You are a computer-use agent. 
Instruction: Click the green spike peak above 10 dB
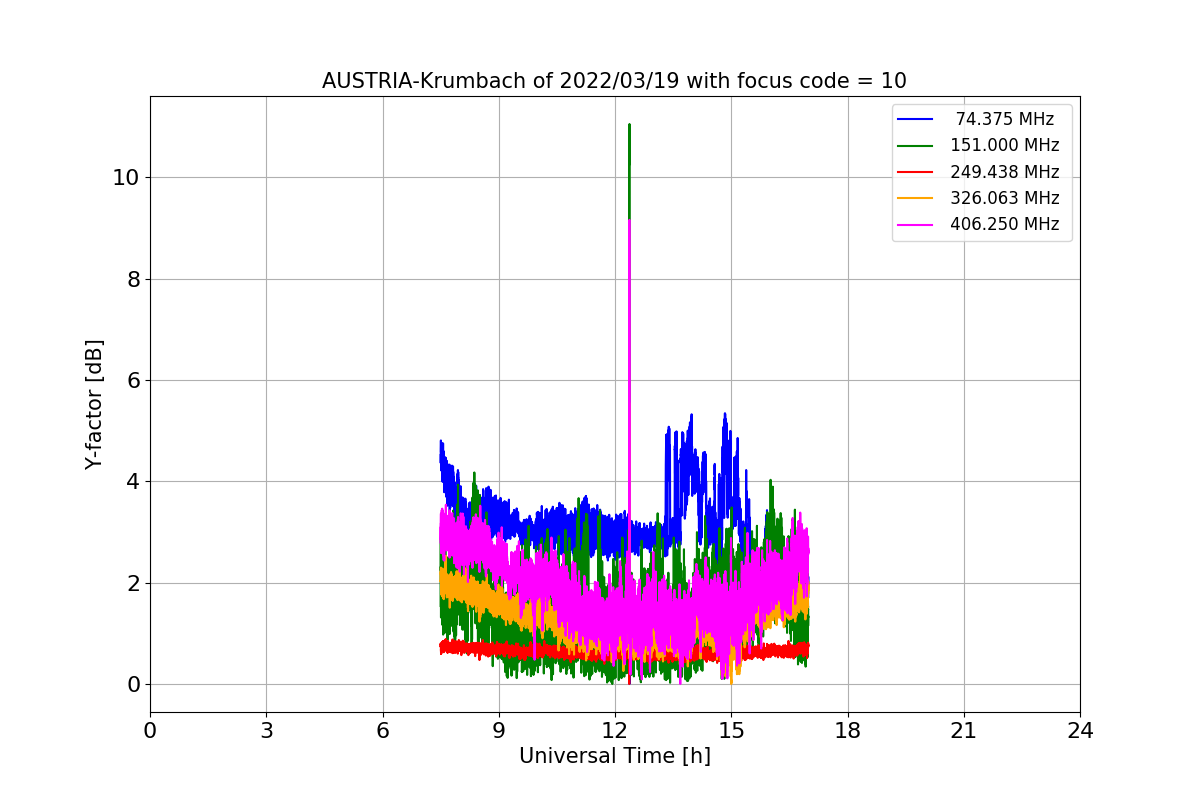tap(629, 126)
